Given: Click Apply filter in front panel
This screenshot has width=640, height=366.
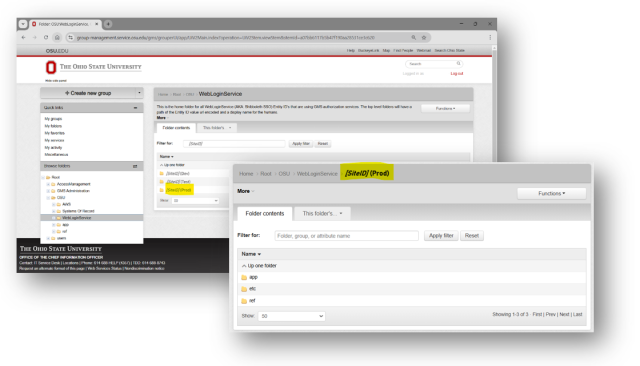Looking at the screenshot, I should pos(441,236).
